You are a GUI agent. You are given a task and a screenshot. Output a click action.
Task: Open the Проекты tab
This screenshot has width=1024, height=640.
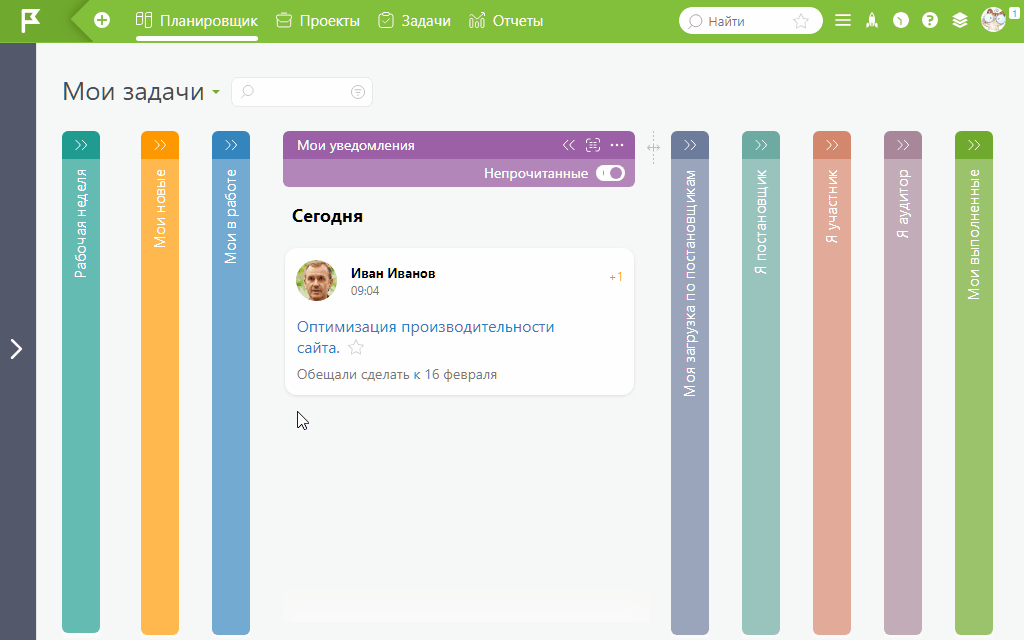(x=317, y=21)
